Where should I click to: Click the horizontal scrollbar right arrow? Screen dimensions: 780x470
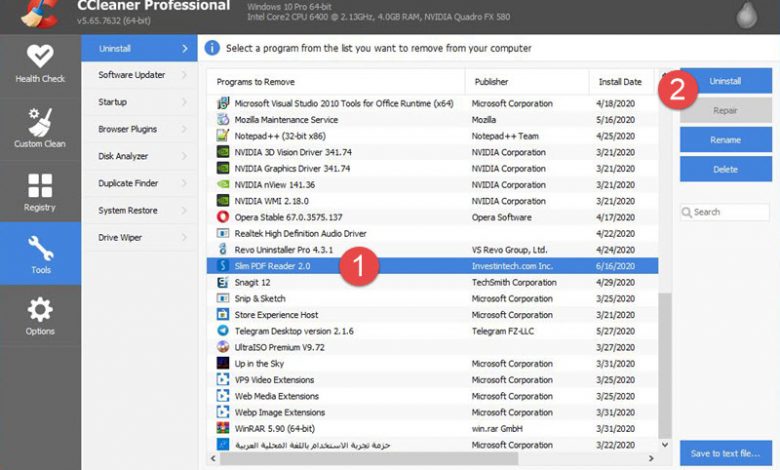[651, 458]
